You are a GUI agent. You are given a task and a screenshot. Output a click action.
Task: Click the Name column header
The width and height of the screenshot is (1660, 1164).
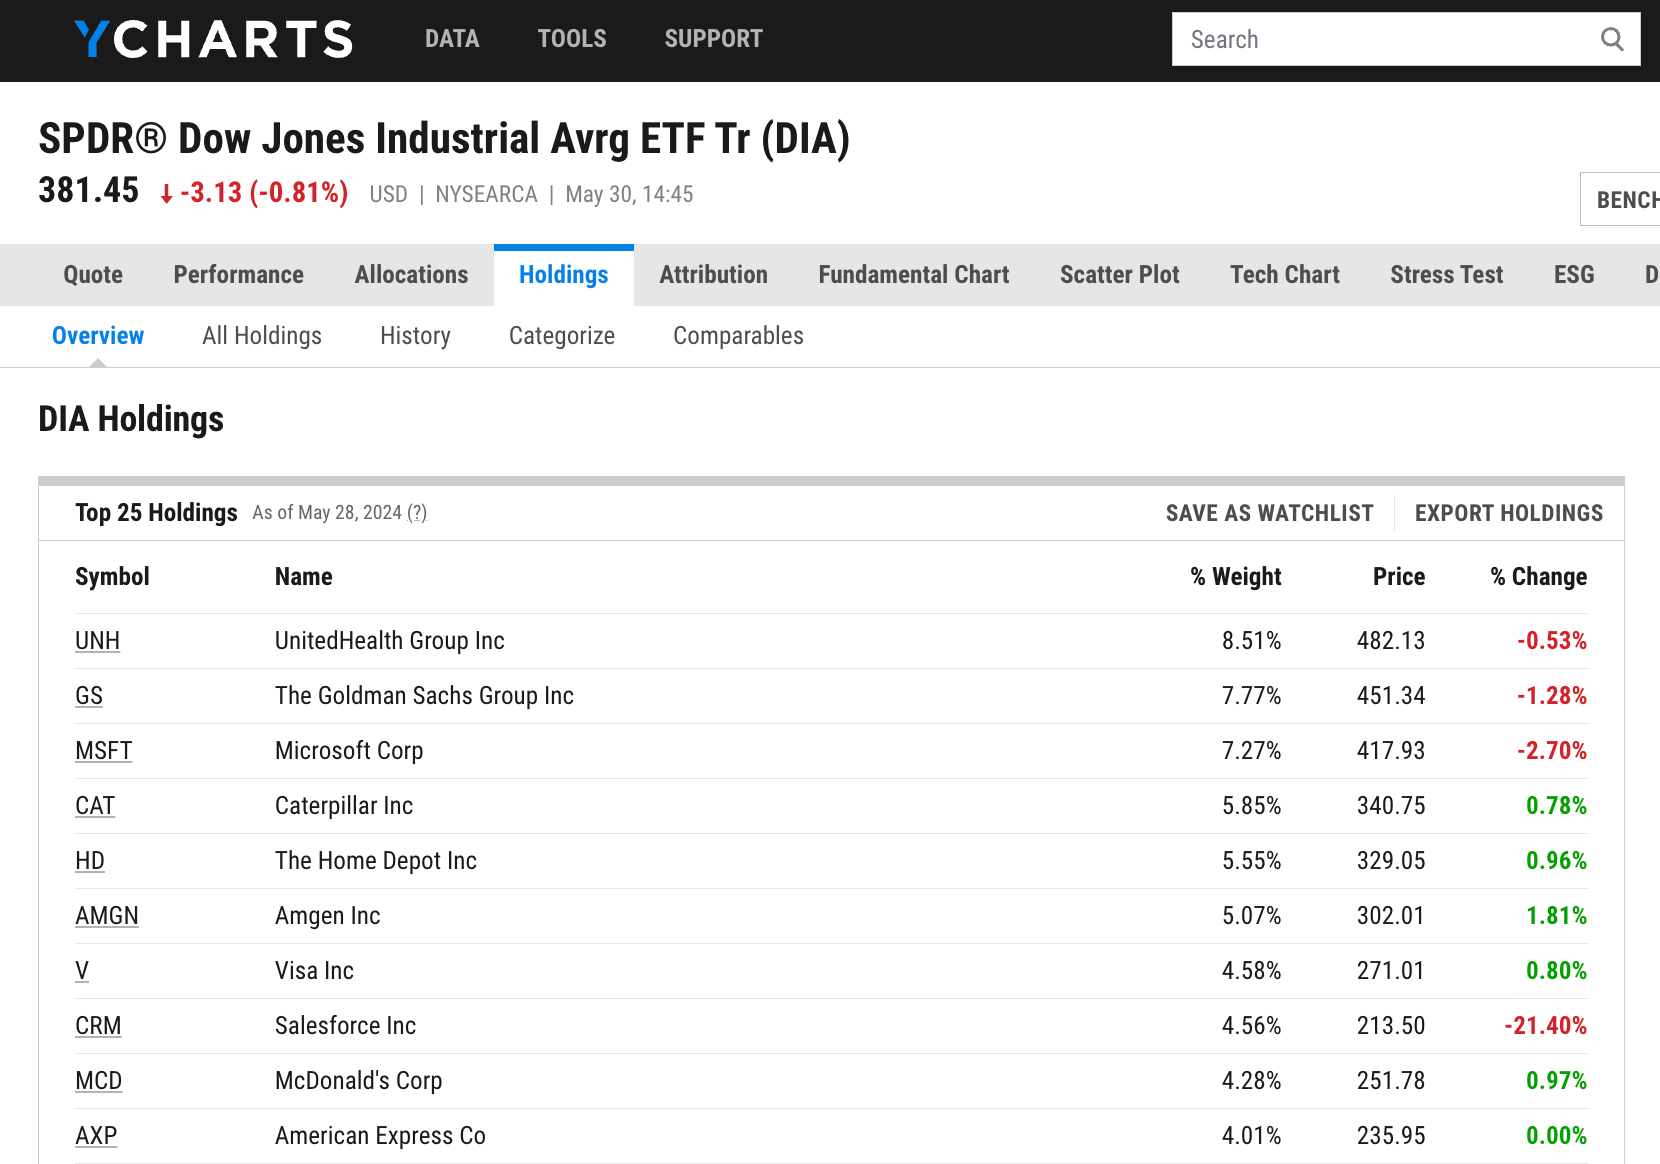[x=304, y=577]
